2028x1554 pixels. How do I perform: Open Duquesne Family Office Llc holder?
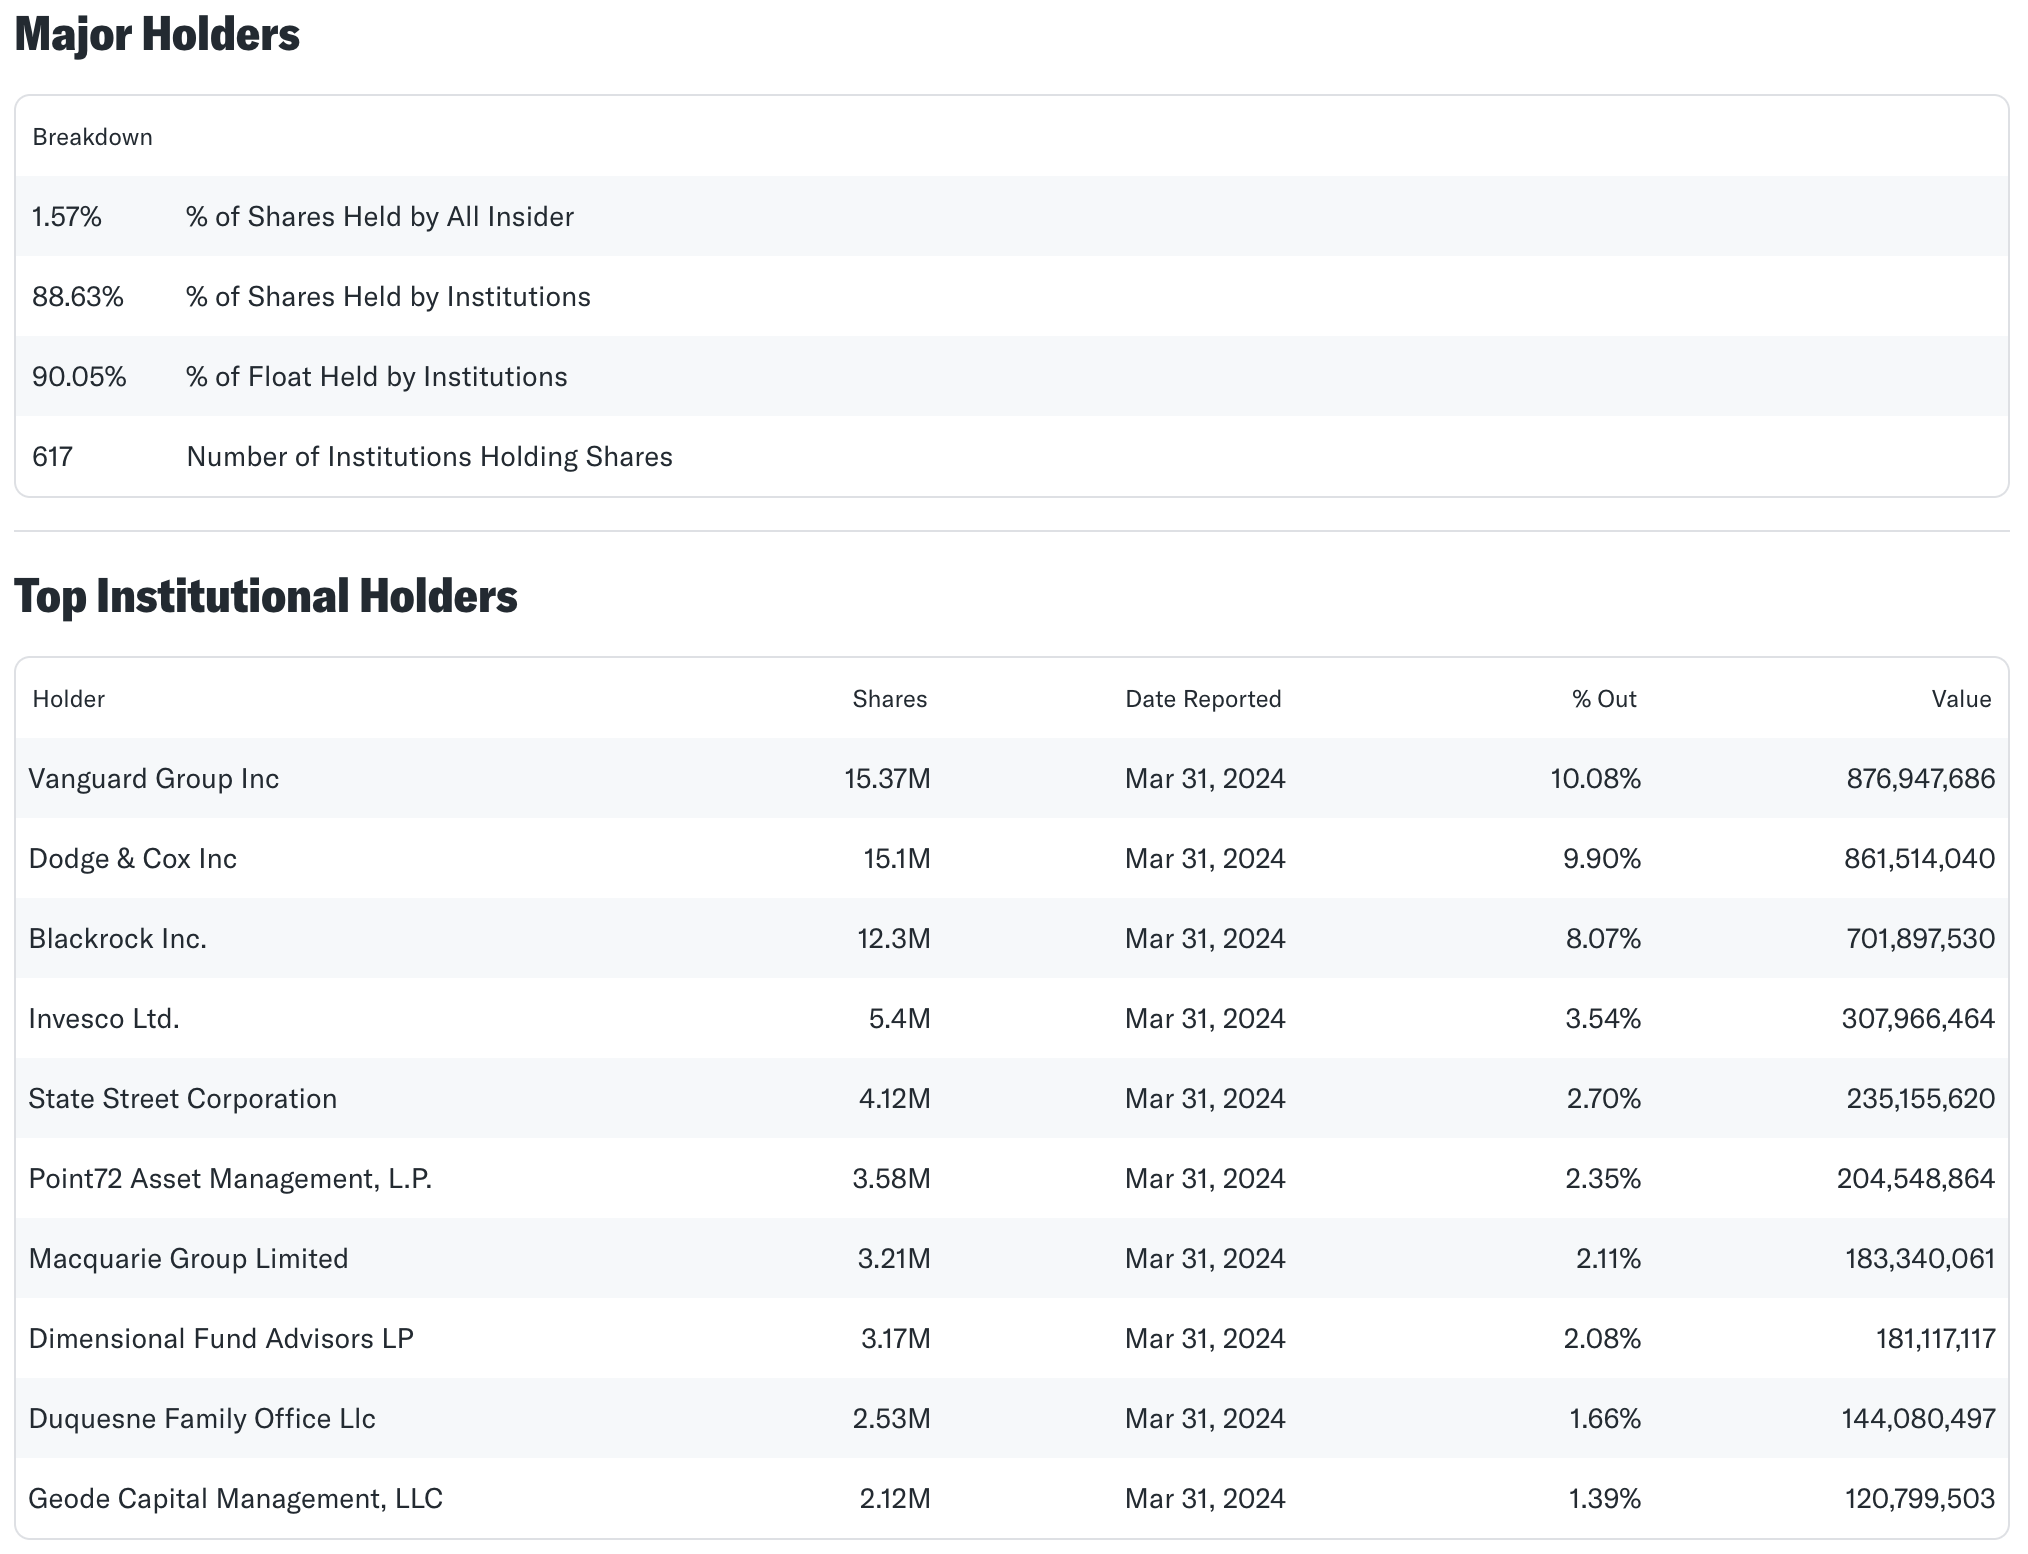[202, 1419]
